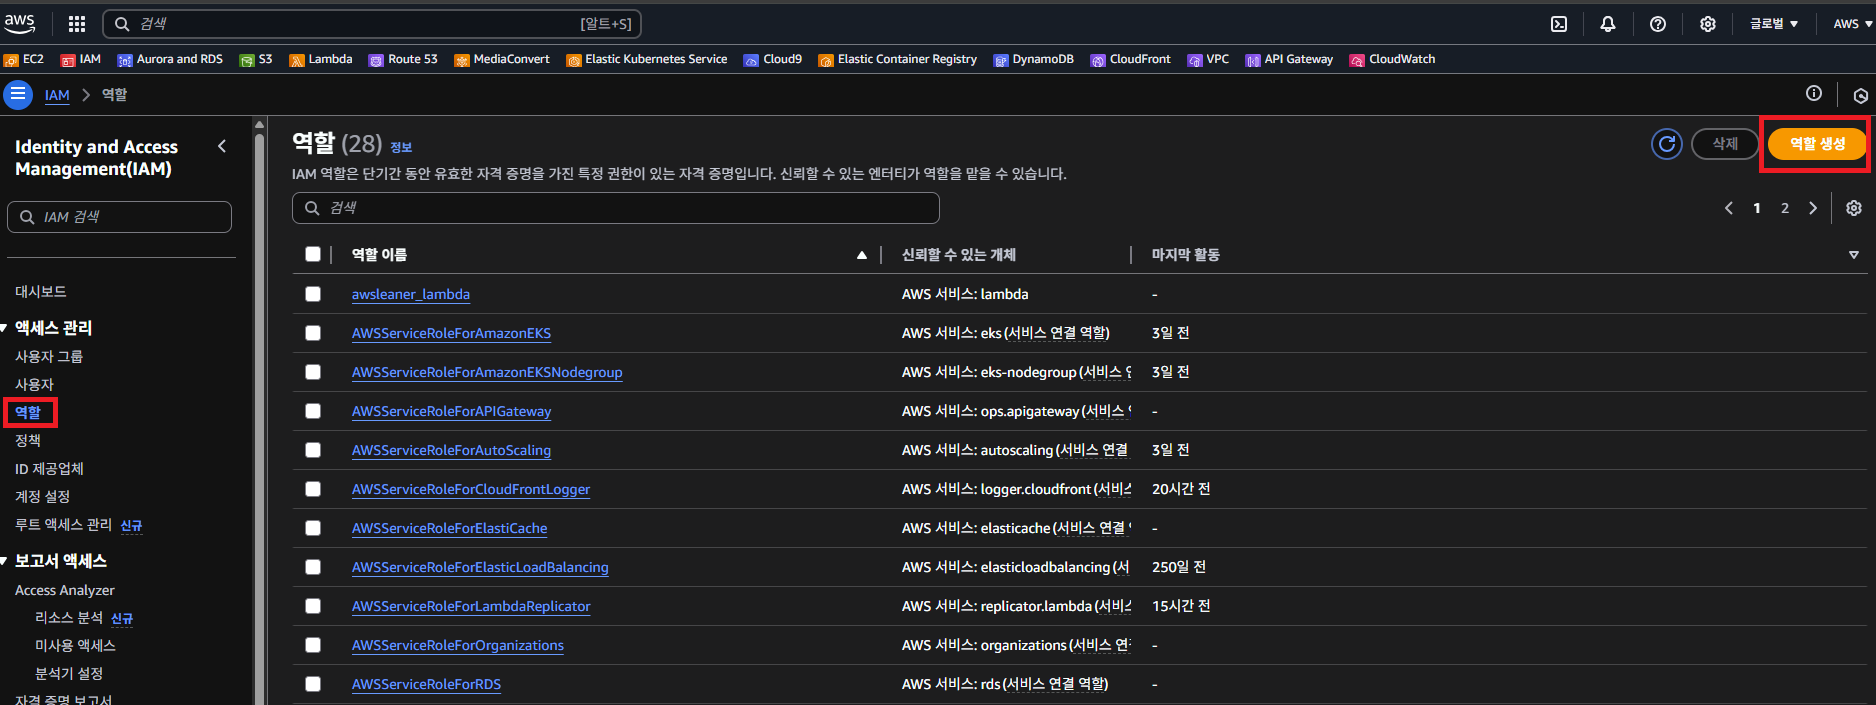Image resolution: width=1876 pixels, height=705 pixels.
Task: Open Route 53 favorites shortcut
Action: click(404, 60)
